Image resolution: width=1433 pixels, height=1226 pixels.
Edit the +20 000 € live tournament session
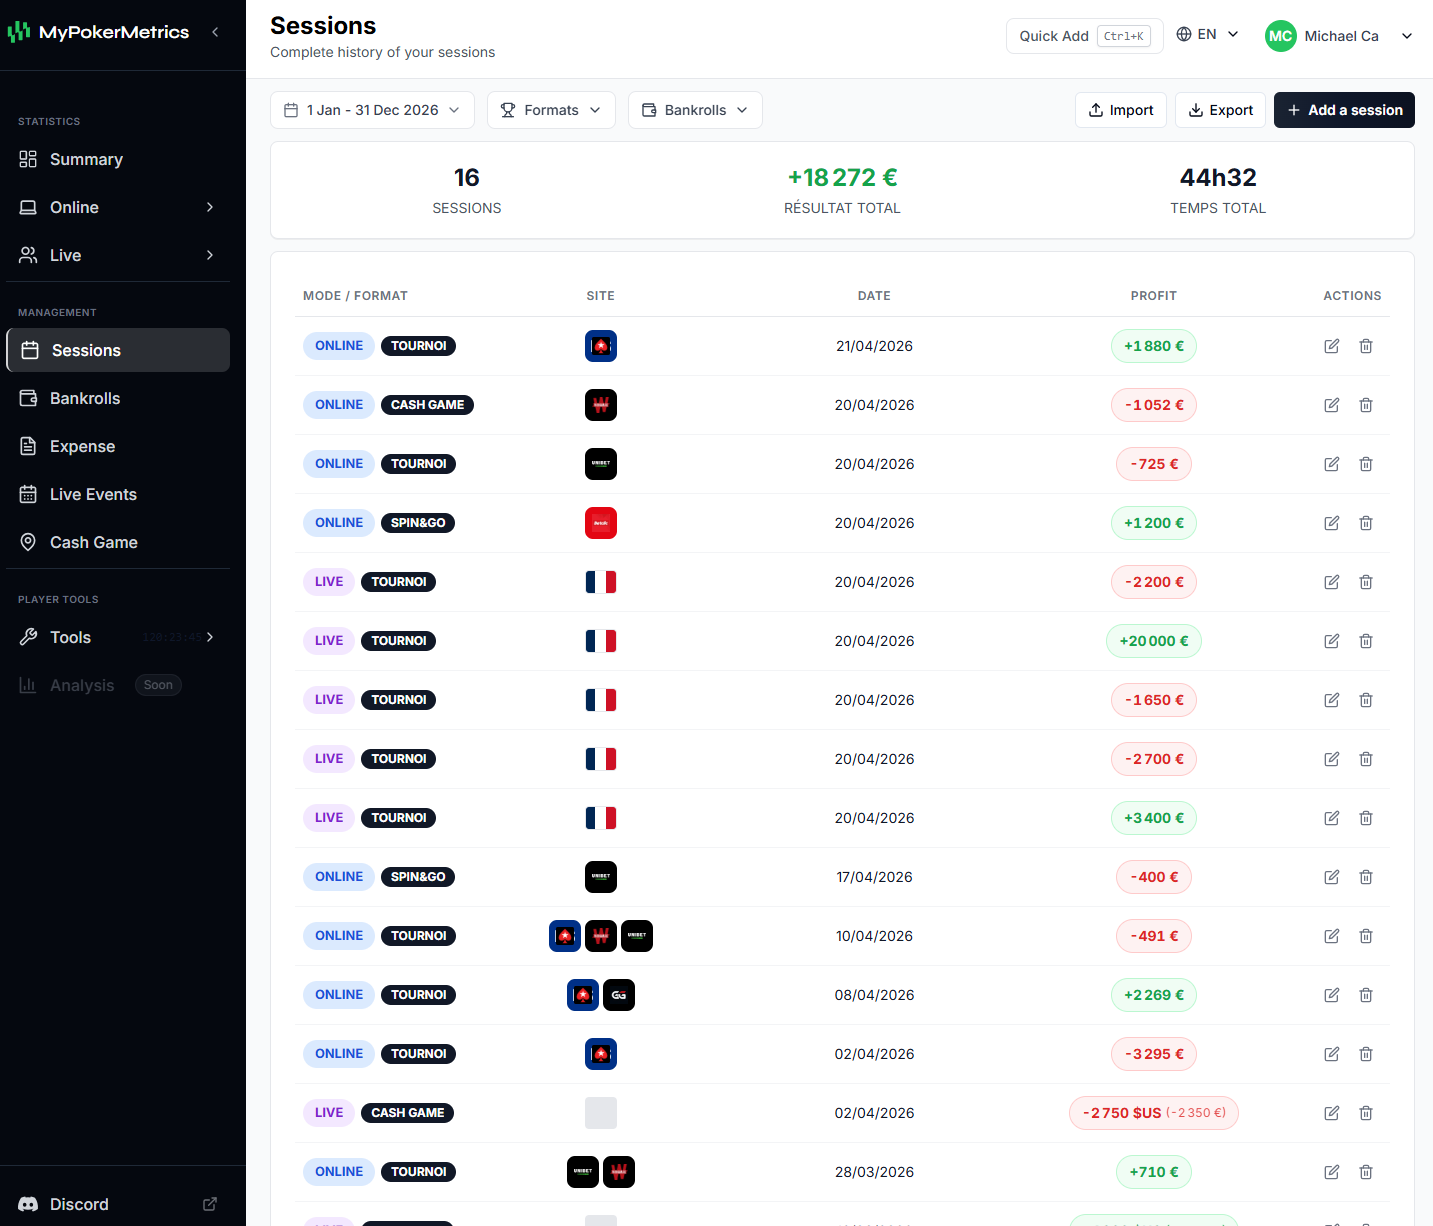pyautogui.click(x=1331, y=641)
